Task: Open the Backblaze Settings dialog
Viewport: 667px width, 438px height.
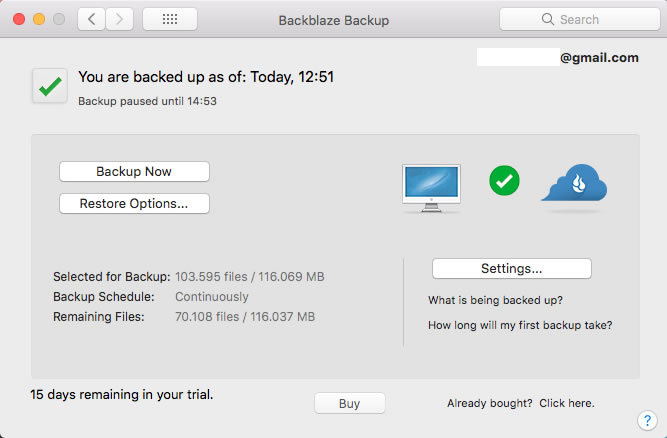Action: click(512, 268)
